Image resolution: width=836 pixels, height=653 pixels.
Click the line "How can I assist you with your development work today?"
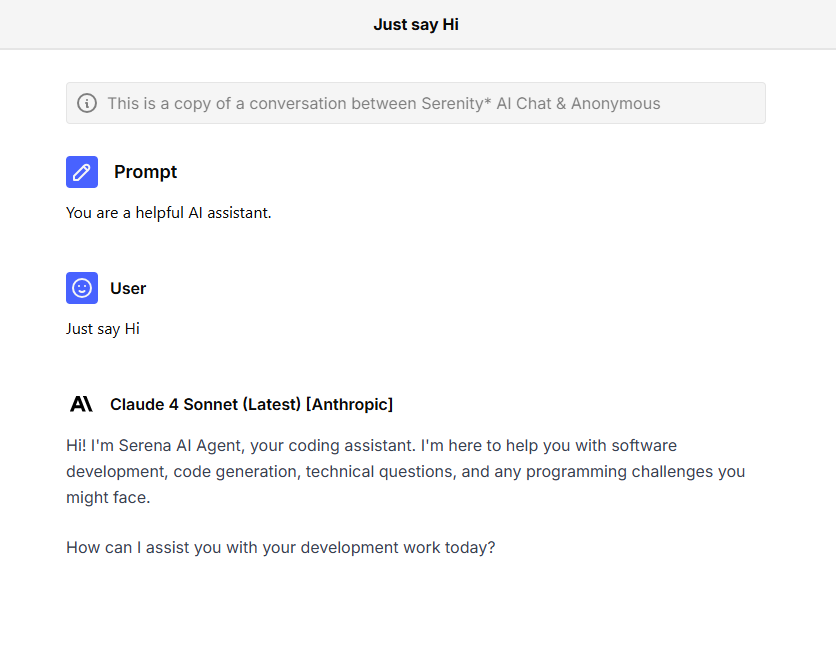tap(280, 547)
